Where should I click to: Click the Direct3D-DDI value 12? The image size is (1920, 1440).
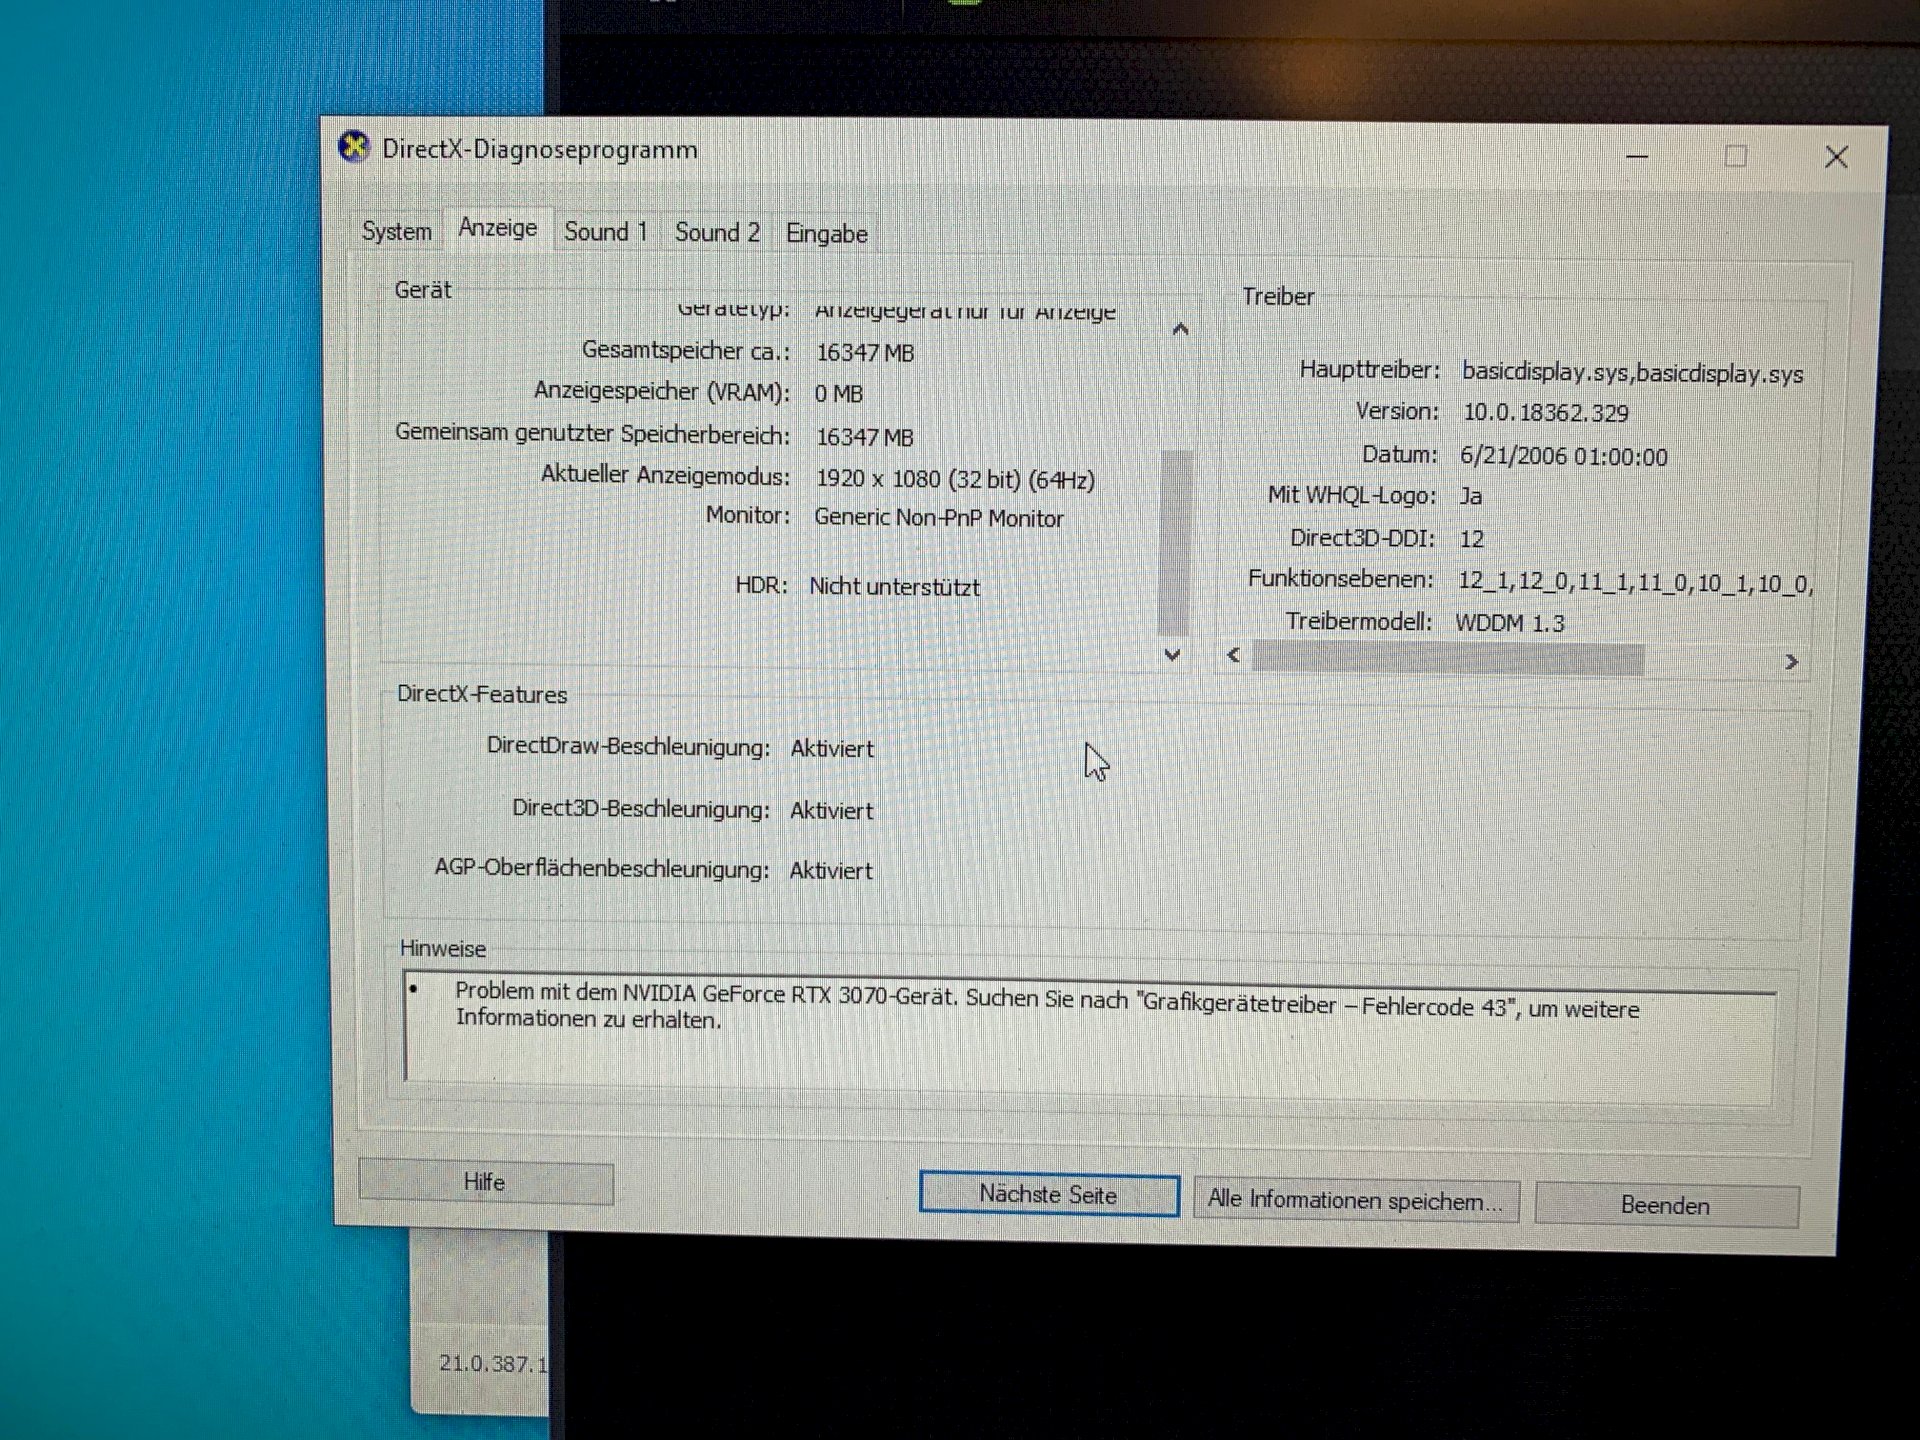point(1472,539)
